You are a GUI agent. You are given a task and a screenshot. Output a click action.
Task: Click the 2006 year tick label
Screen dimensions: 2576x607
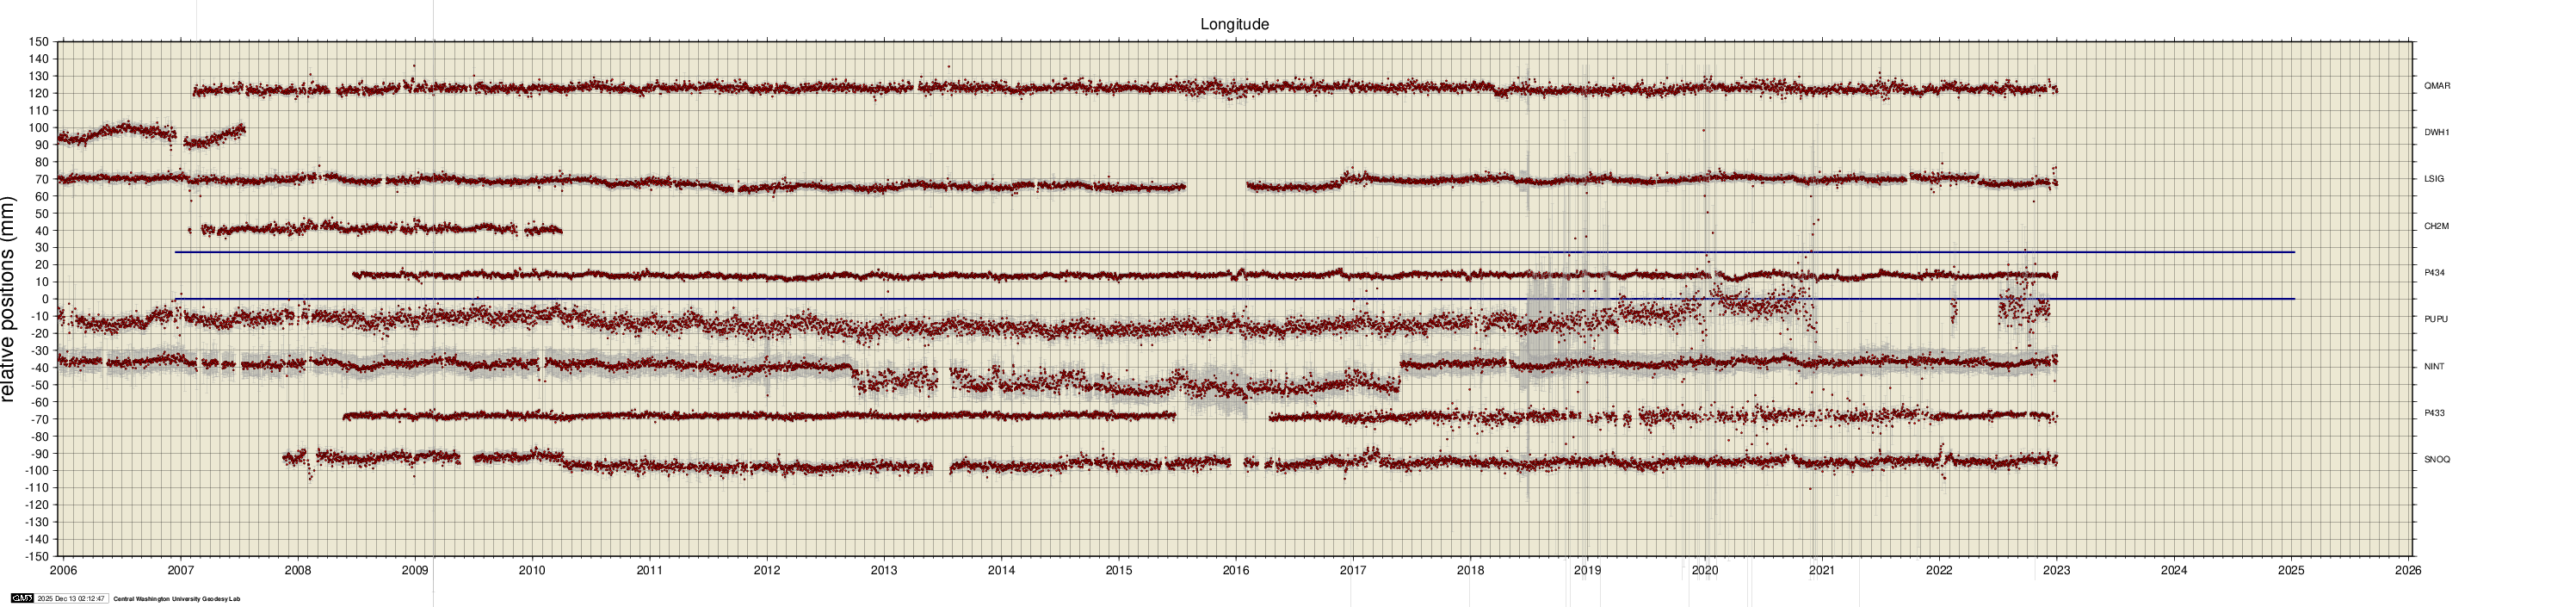(x=63, y=571)
